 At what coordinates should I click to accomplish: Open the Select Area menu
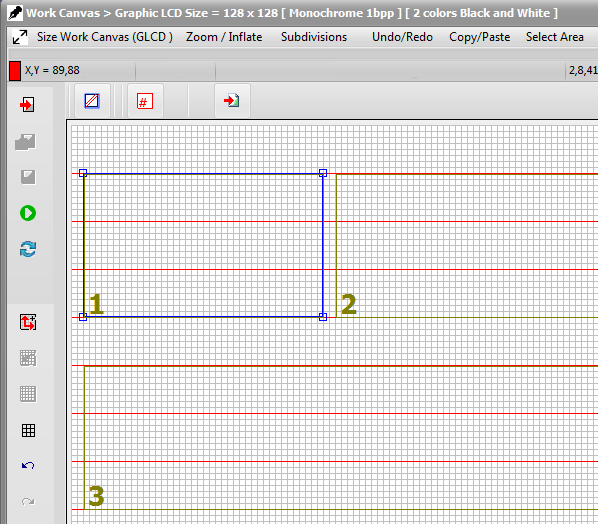coord(555,37)
